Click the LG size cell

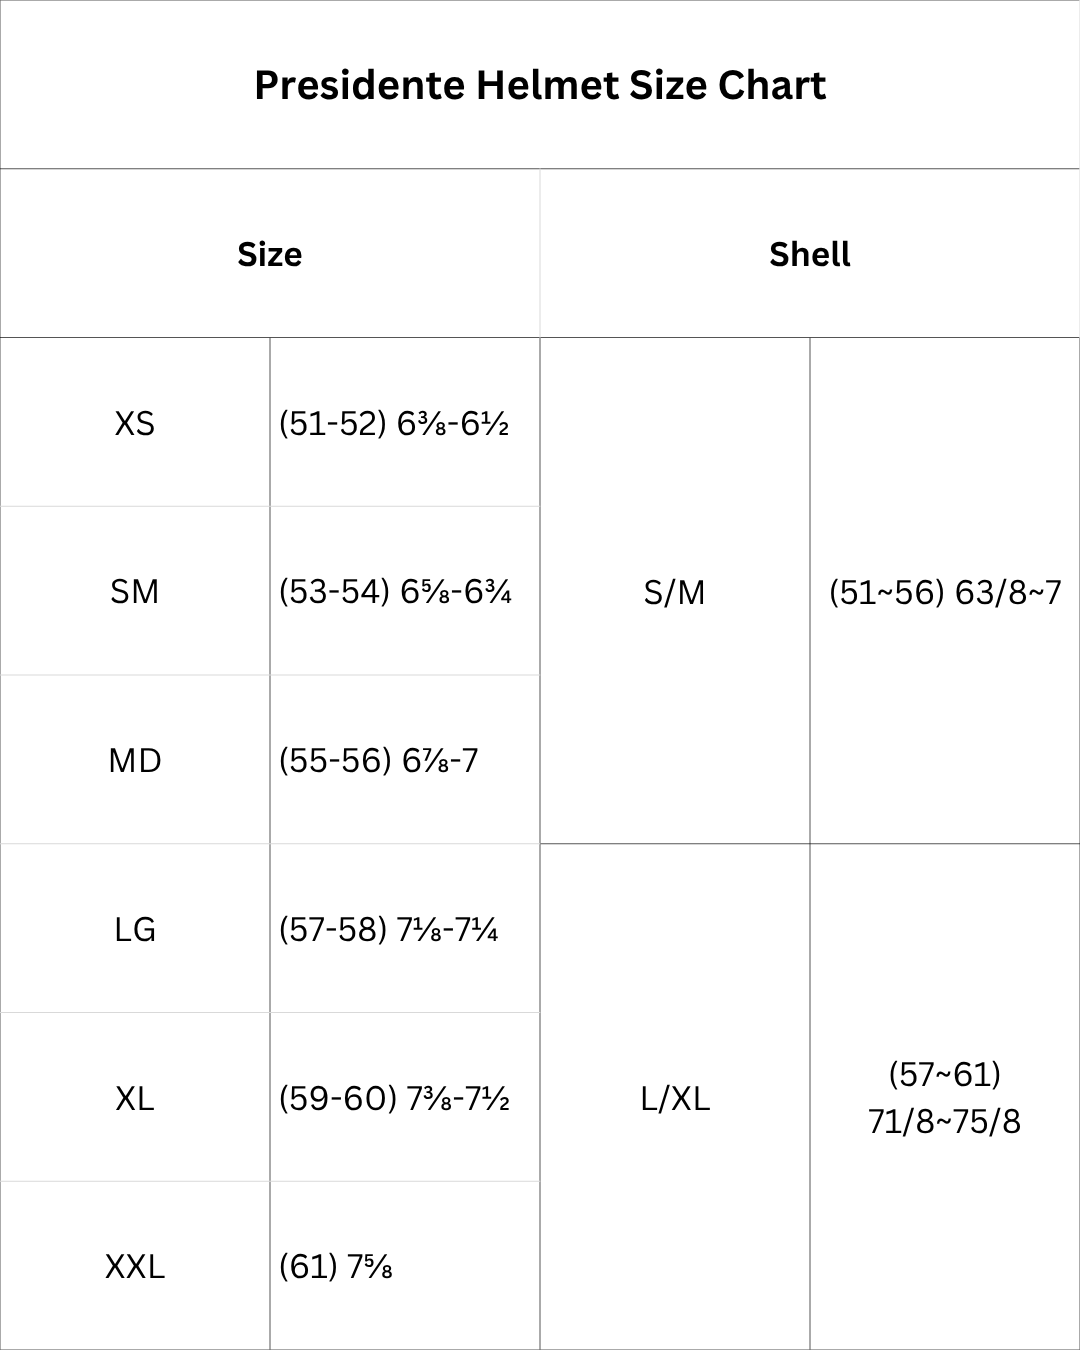[135, 930]
